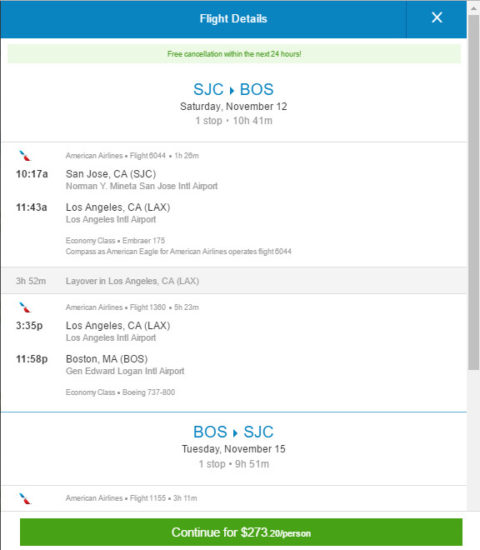Click American Airlines logo for flight 1155
Viewport: 480px width, 550px height.
point(25,498)
